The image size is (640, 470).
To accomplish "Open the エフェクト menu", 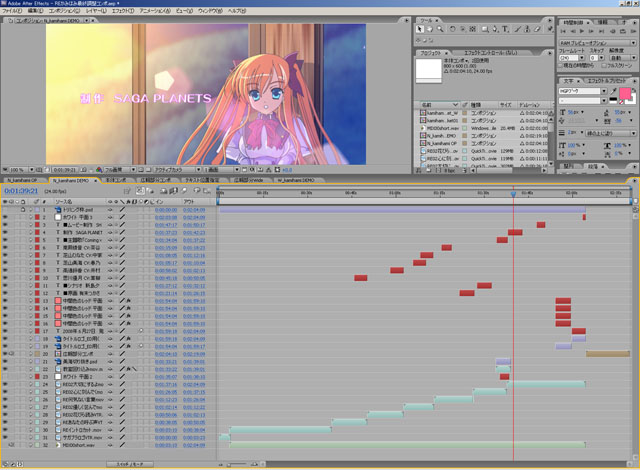I will pyautogui.click(x=122, y=11).
